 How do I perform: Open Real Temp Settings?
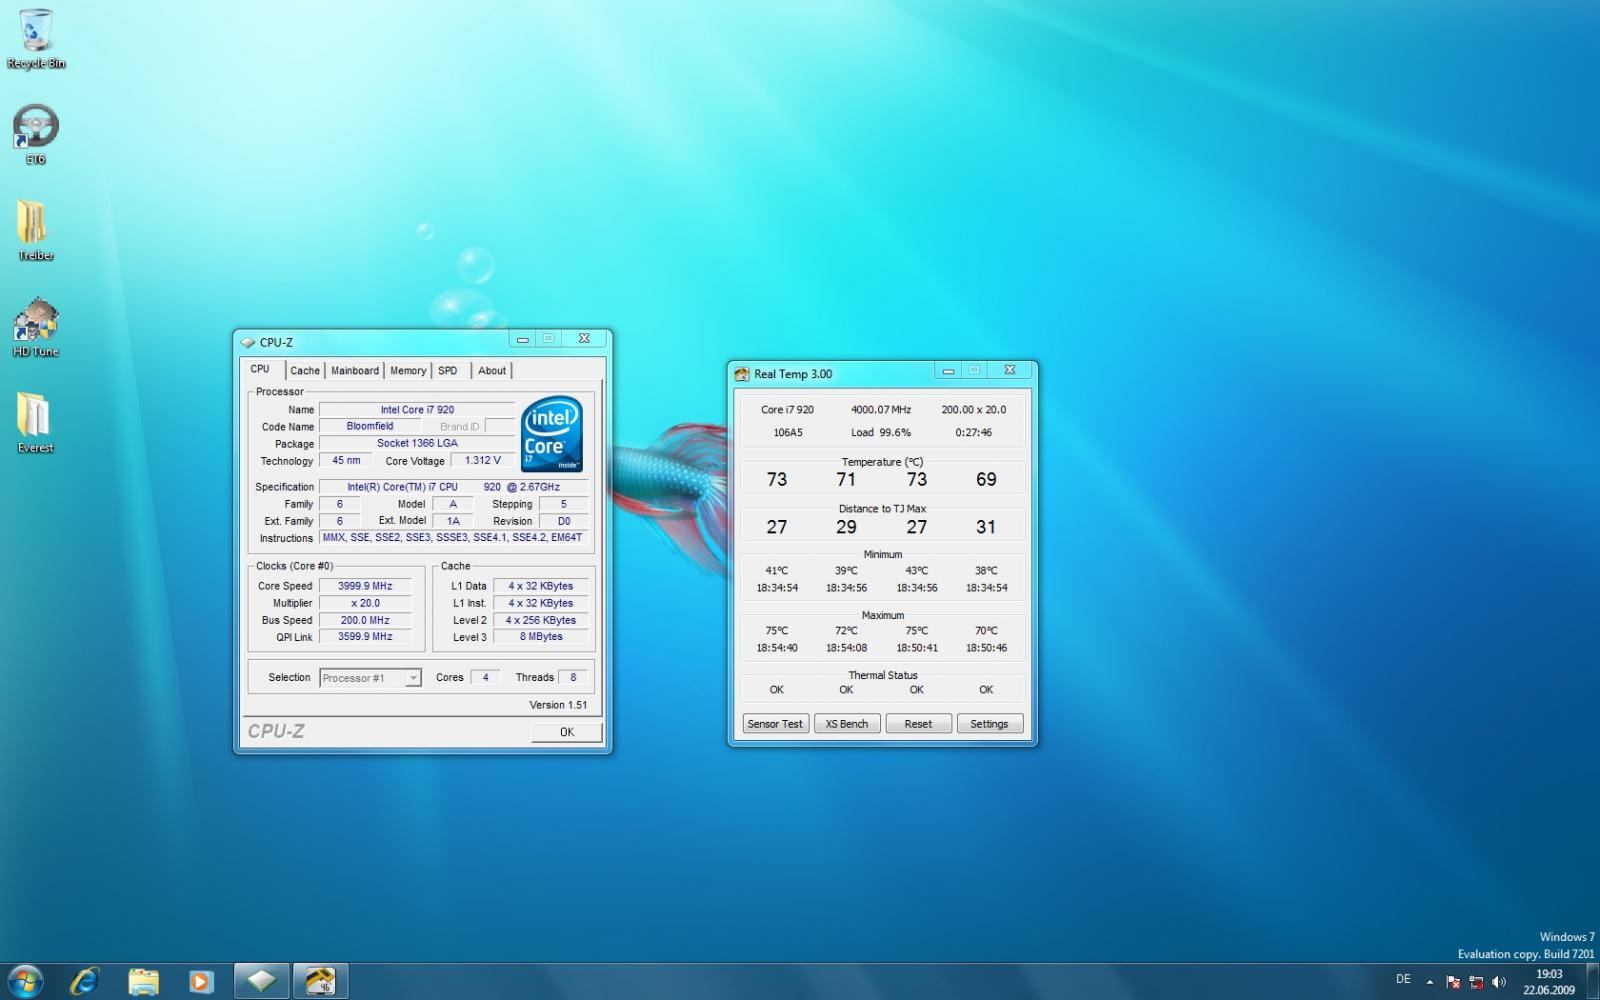(x=989, y=724)
